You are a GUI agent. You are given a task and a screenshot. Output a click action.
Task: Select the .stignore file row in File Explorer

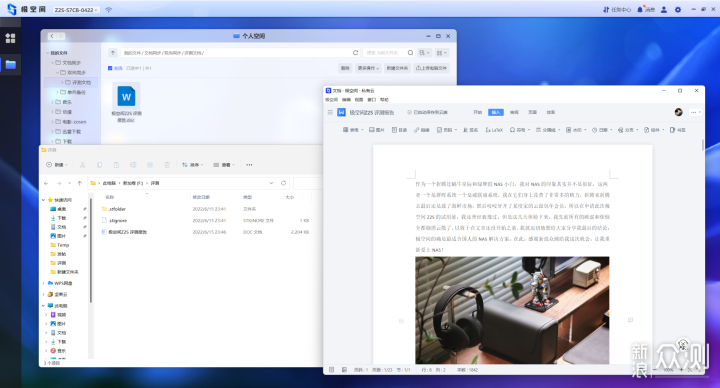point(205,220)
